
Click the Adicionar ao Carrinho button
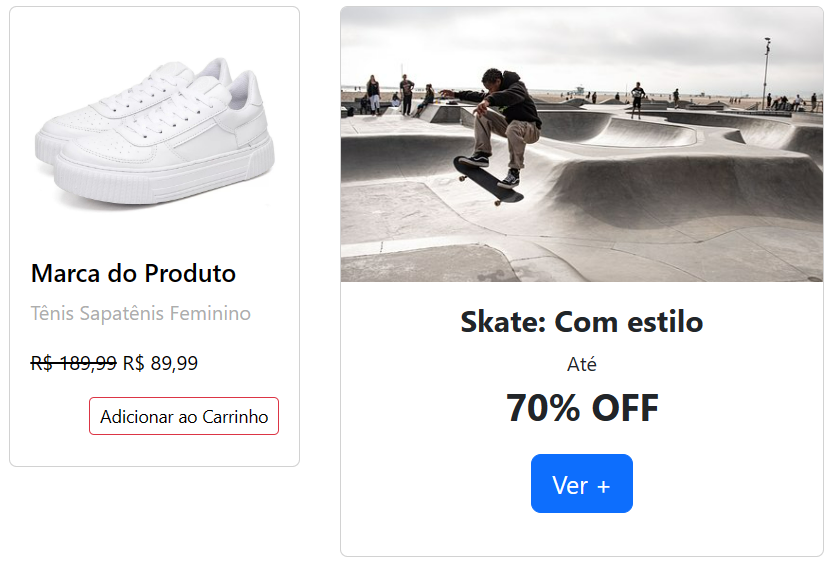(x=184, y=416)
